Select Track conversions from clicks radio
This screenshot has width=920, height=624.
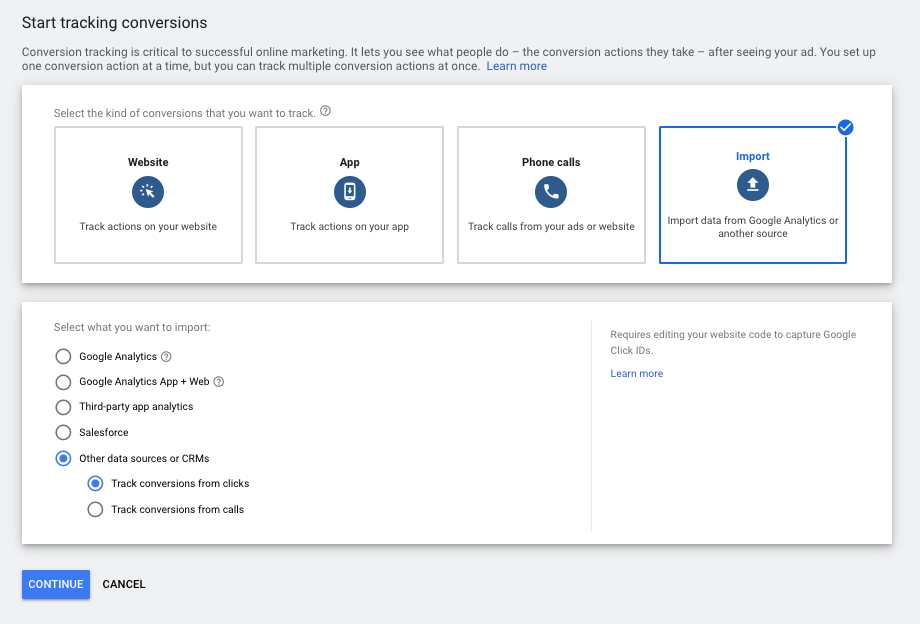95,484
